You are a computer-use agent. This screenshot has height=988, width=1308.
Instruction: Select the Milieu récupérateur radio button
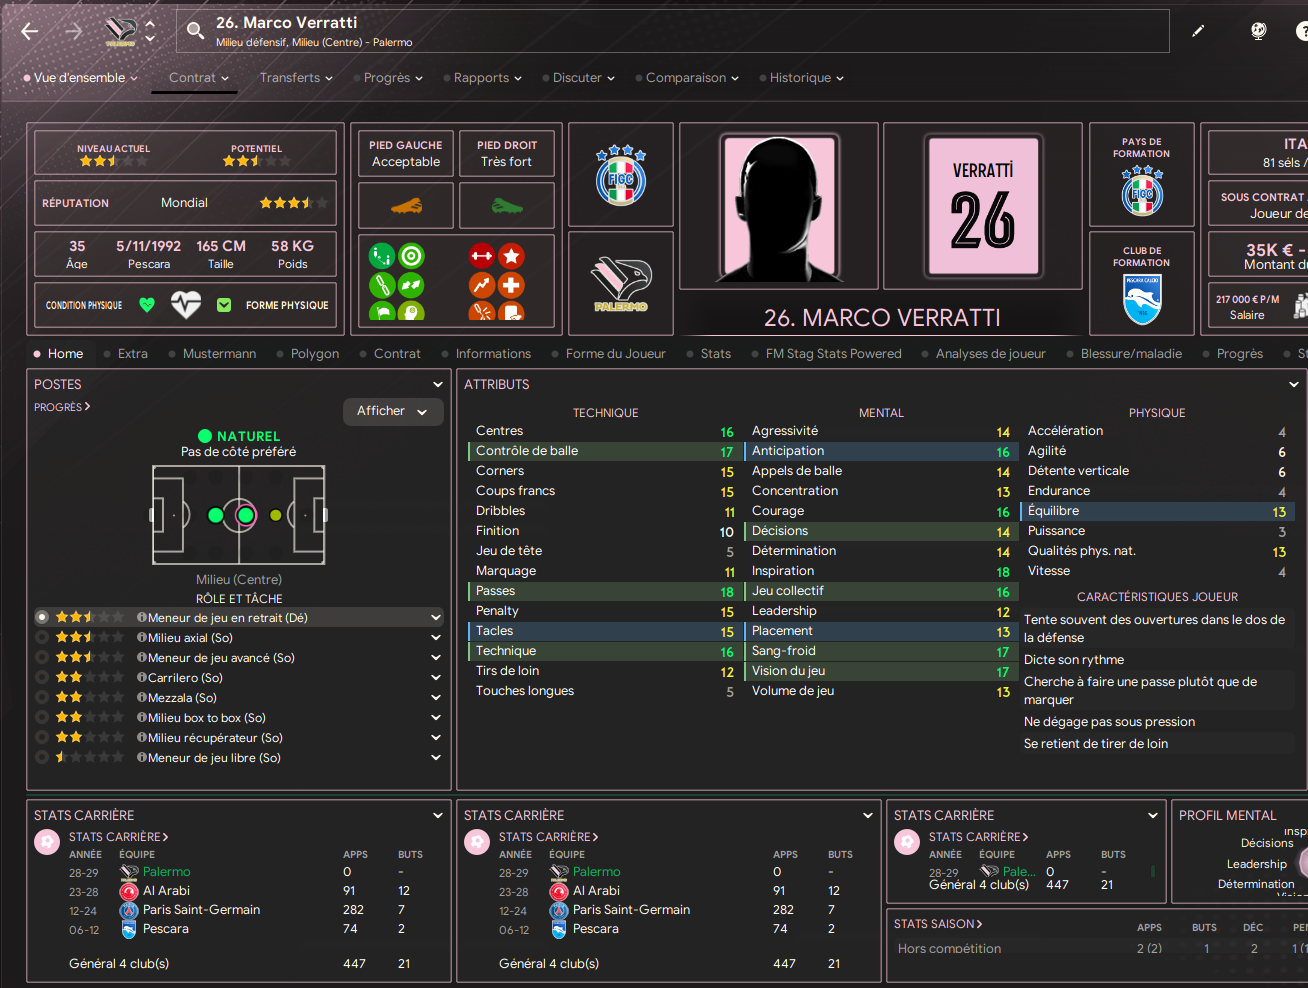(42, 738)
